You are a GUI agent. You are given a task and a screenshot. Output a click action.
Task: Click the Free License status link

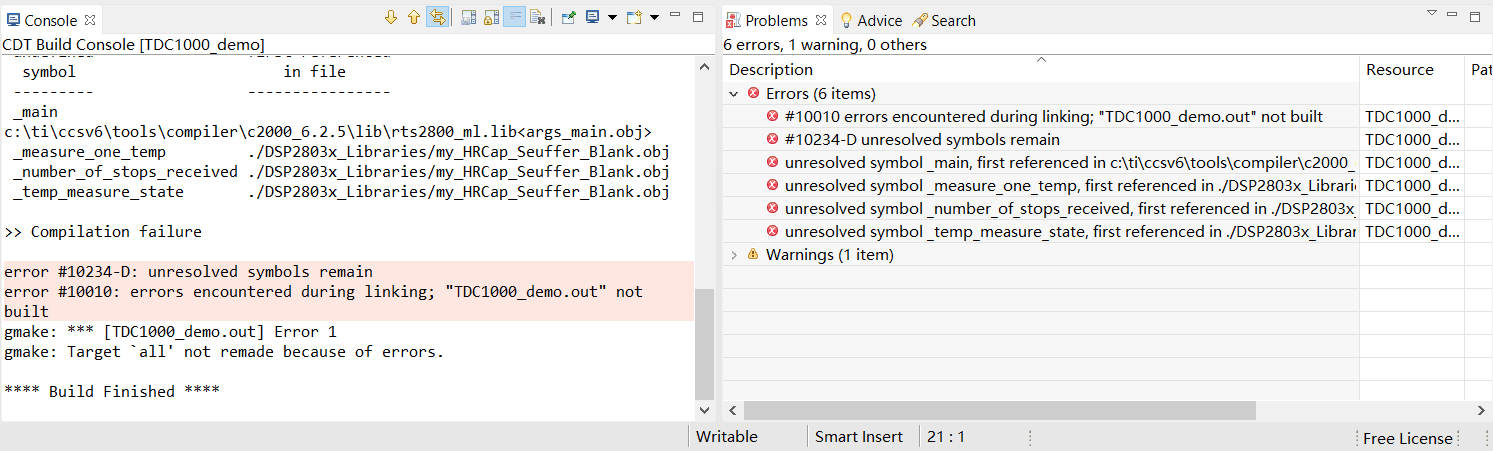tap(1407, 438)
